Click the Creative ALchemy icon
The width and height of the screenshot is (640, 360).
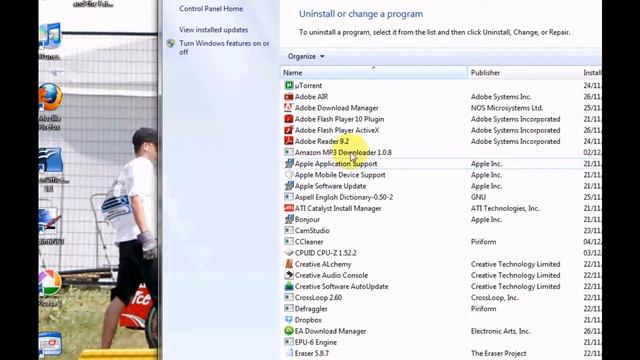[x=289, y=264]
